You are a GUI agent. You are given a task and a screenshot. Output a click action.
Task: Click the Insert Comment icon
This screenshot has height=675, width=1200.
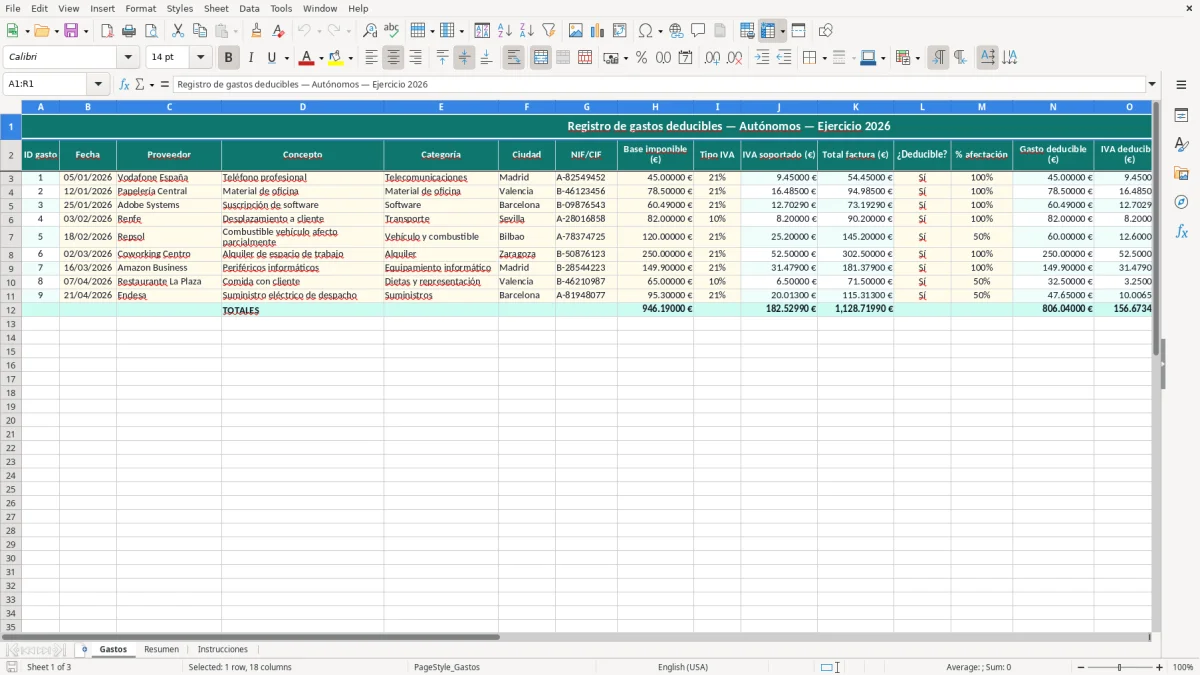(x=698, y=31)
